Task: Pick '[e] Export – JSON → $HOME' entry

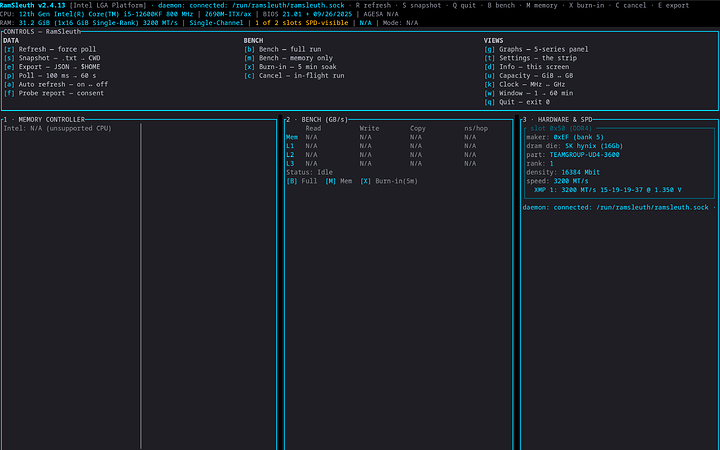Action: (52, 67)
